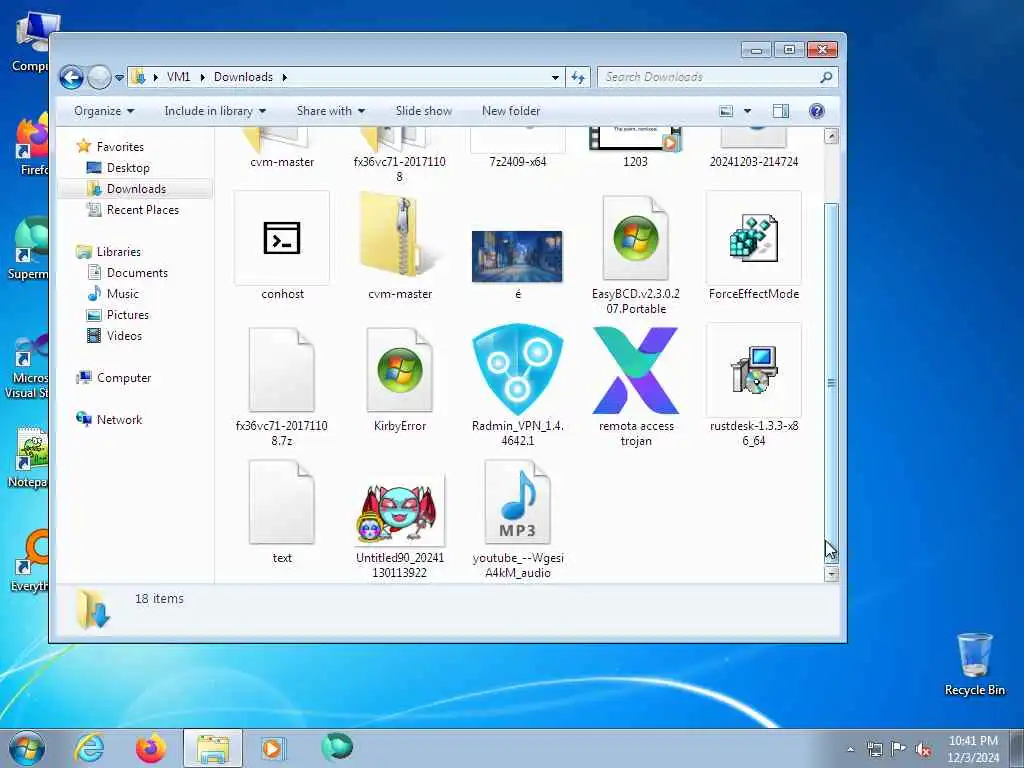Click the Forward navigation arrow
Image resolution: width=1024 pixels, height=768 pixels.
(x=99, y=77)
